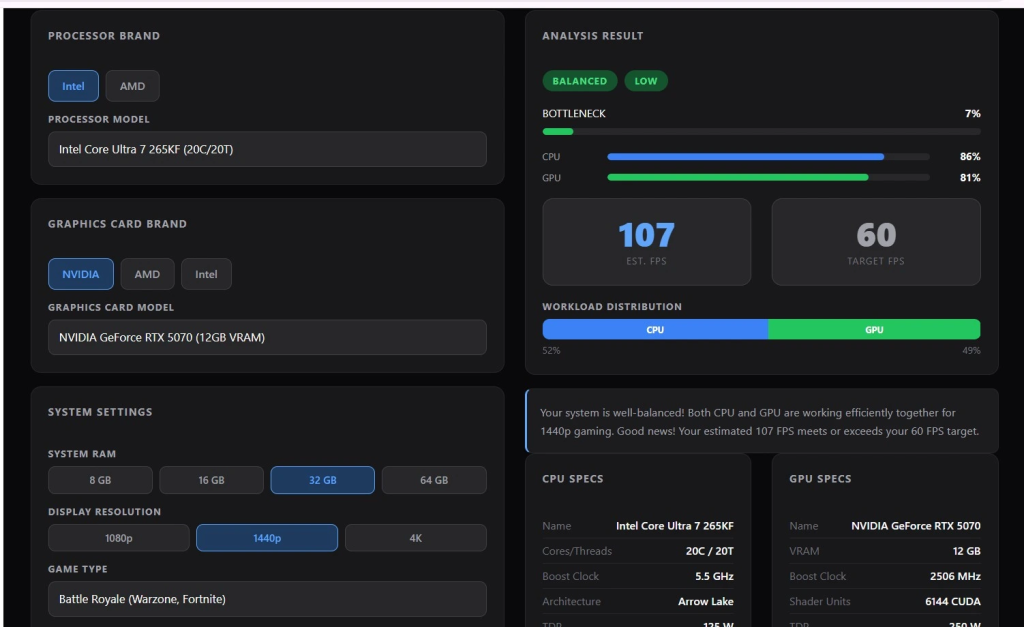Set system RAM to 32 GB
The width and height of the screenshot is (1024, 627).
point(323,480)
